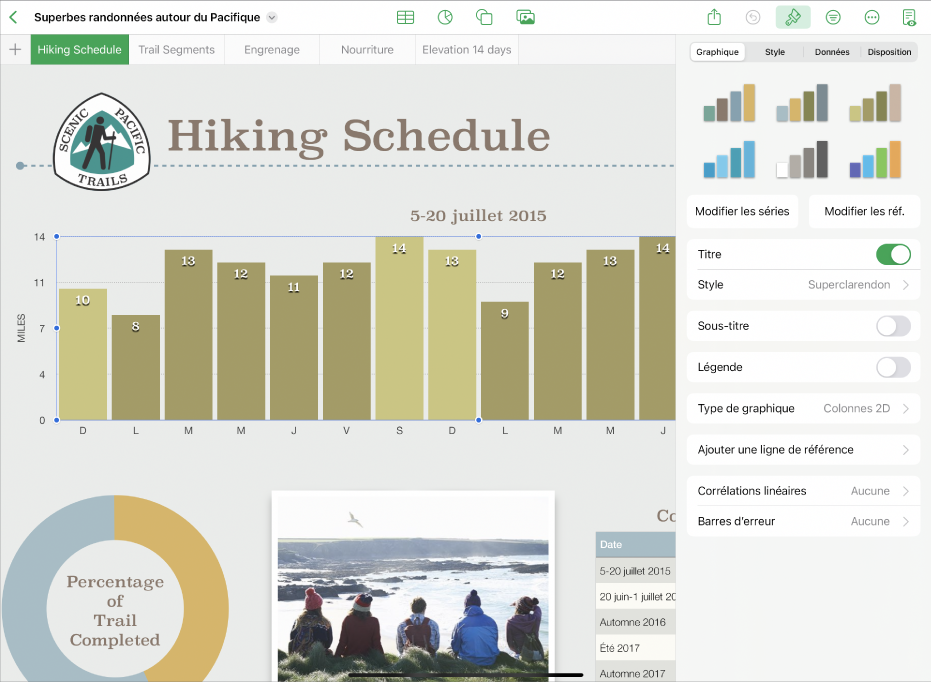Switch to the Hiking Schedule sheet tab
This screenshot has height=684, width=931.
(80, 50)
